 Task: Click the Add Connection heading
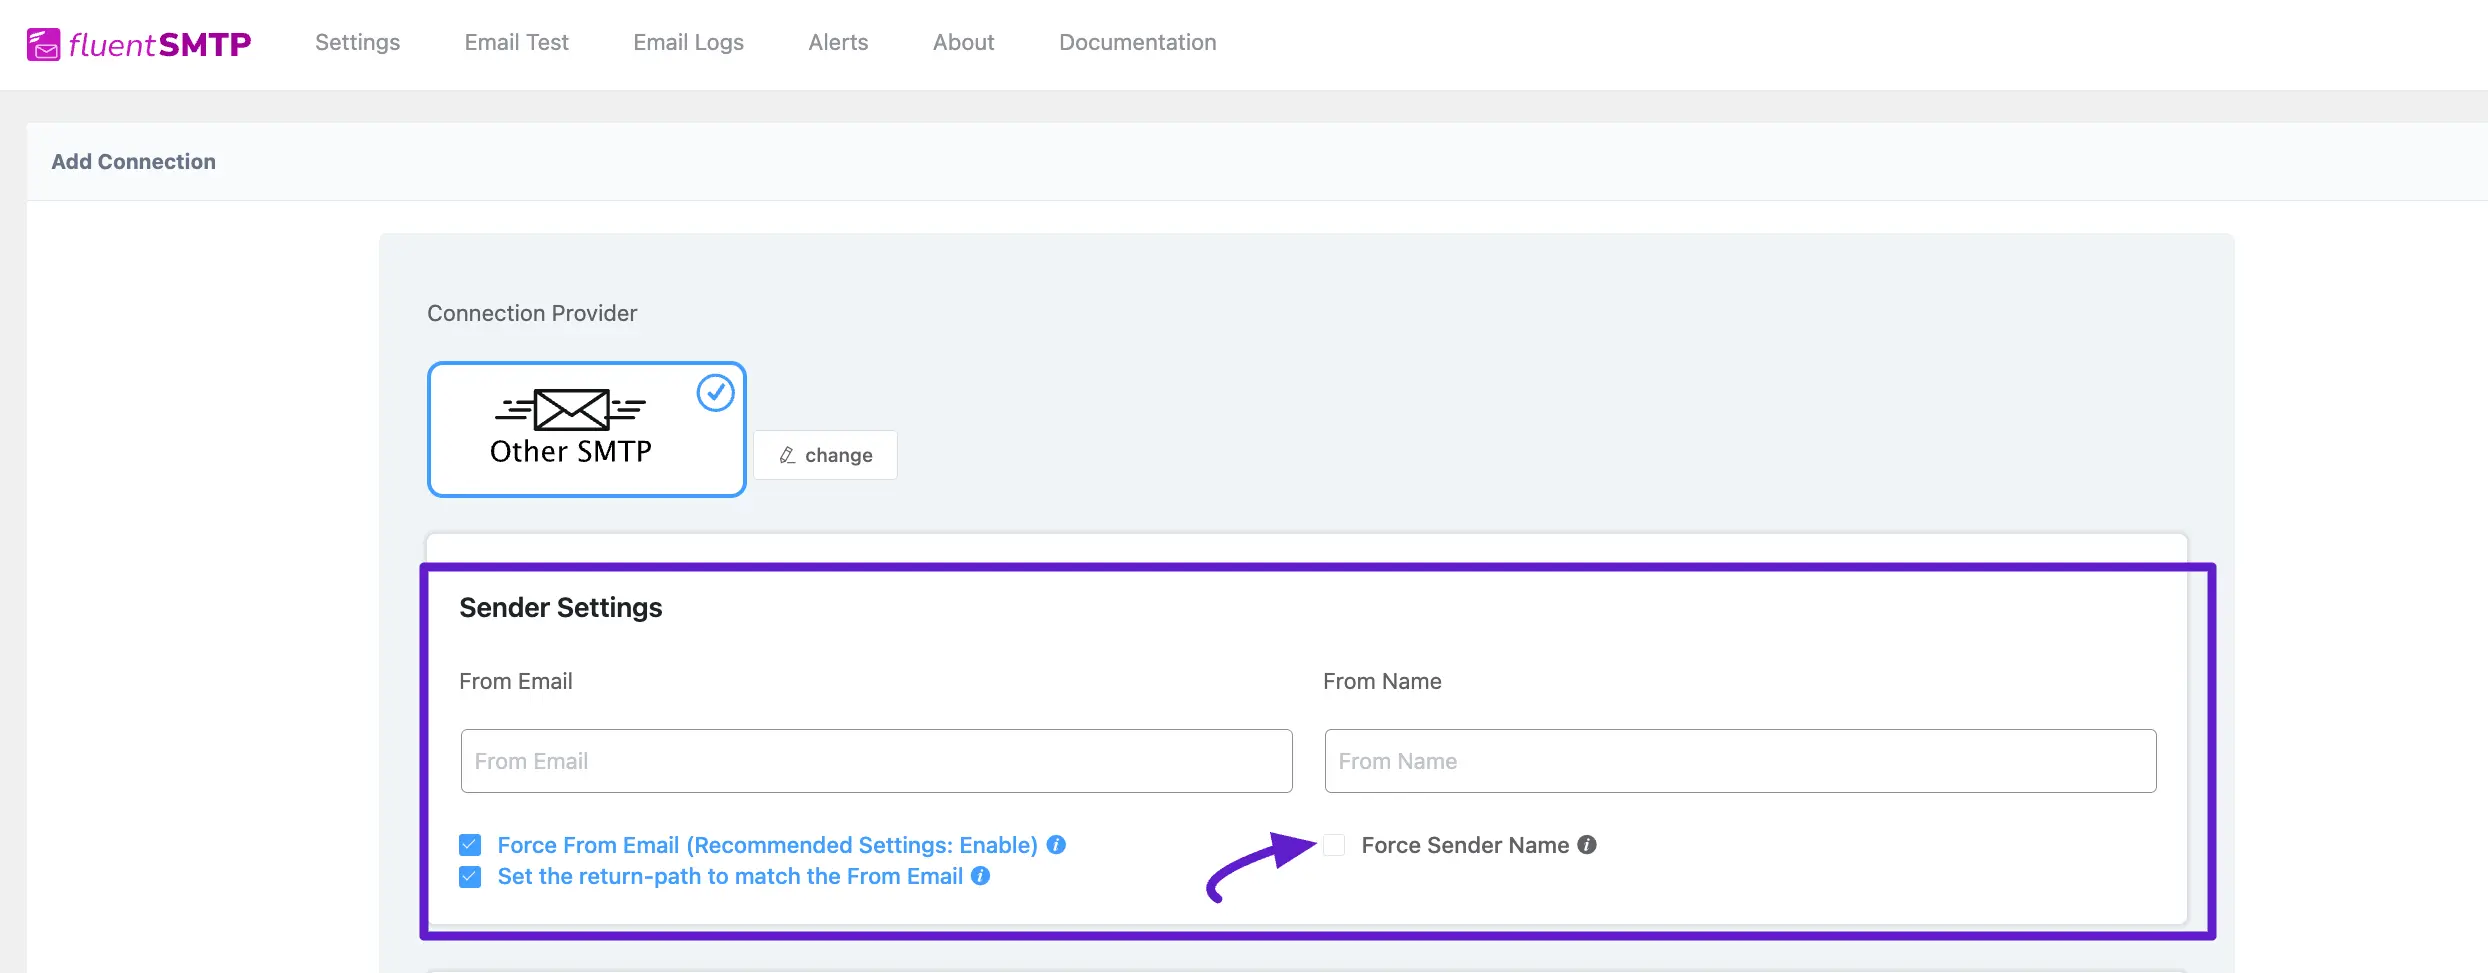pyautogui.click(x=133, y=161)
